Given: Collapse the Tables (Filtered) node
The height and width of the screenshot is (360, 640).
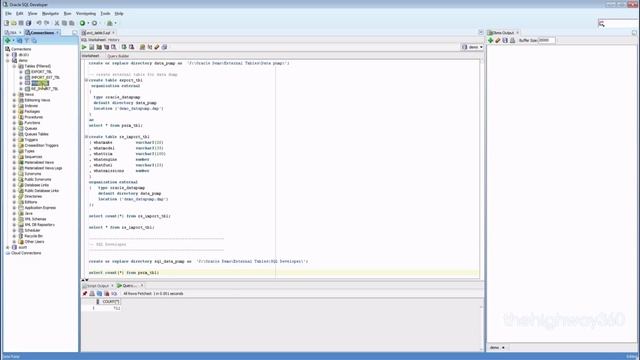Looking at the screenshot, I should coord(15,66).
